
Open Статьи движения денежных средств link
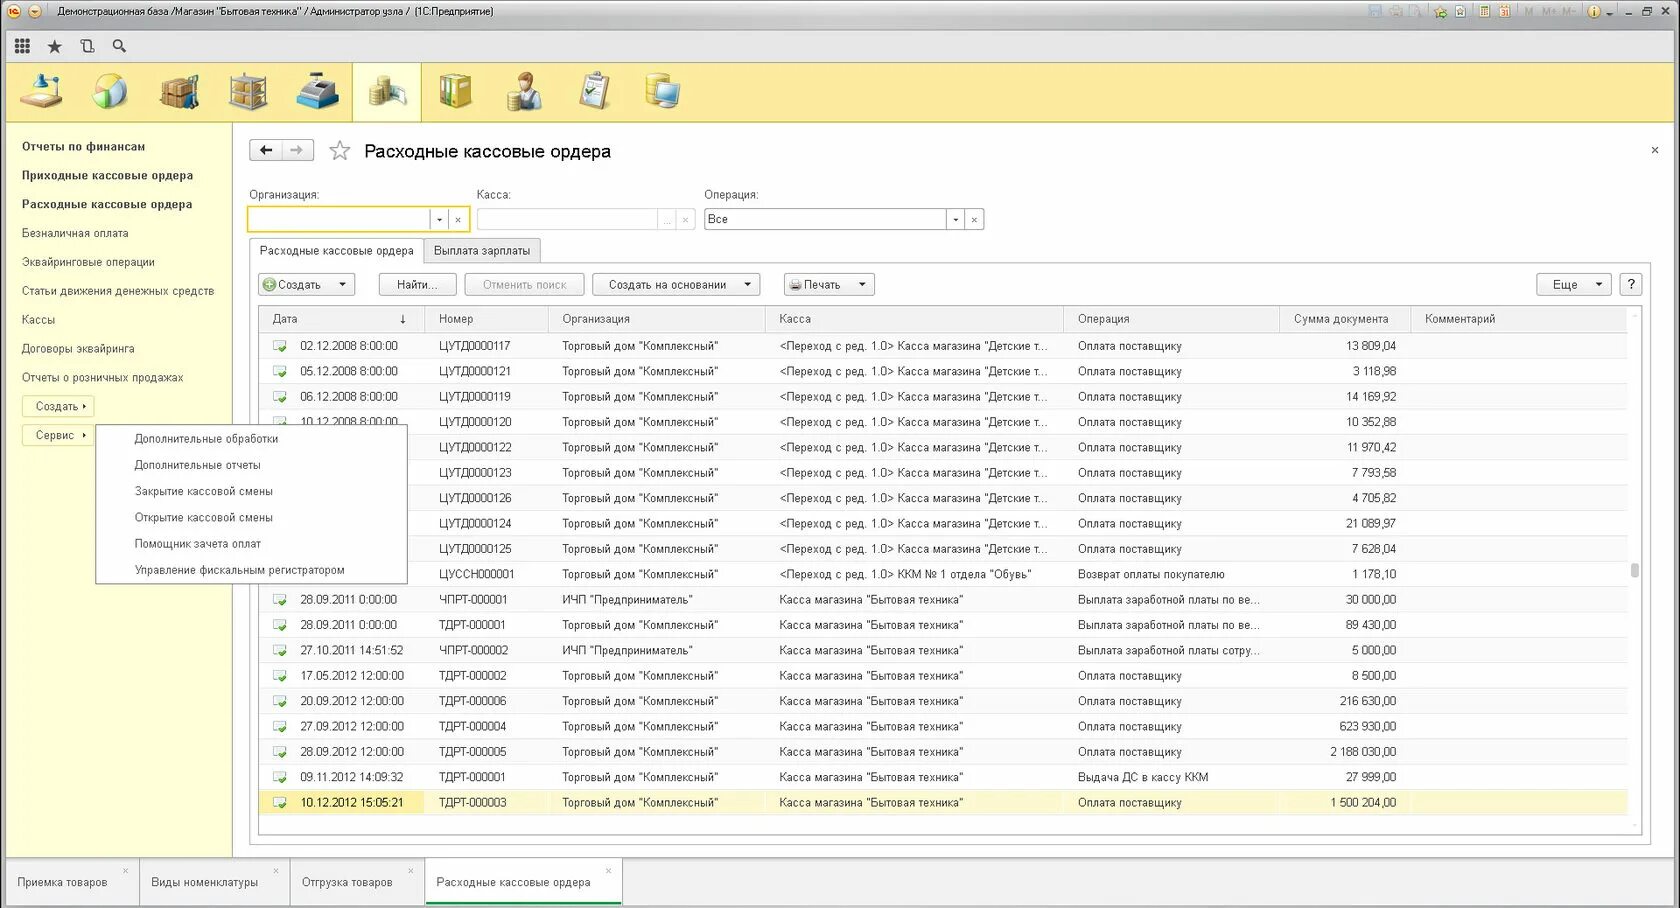pos(118,292)
